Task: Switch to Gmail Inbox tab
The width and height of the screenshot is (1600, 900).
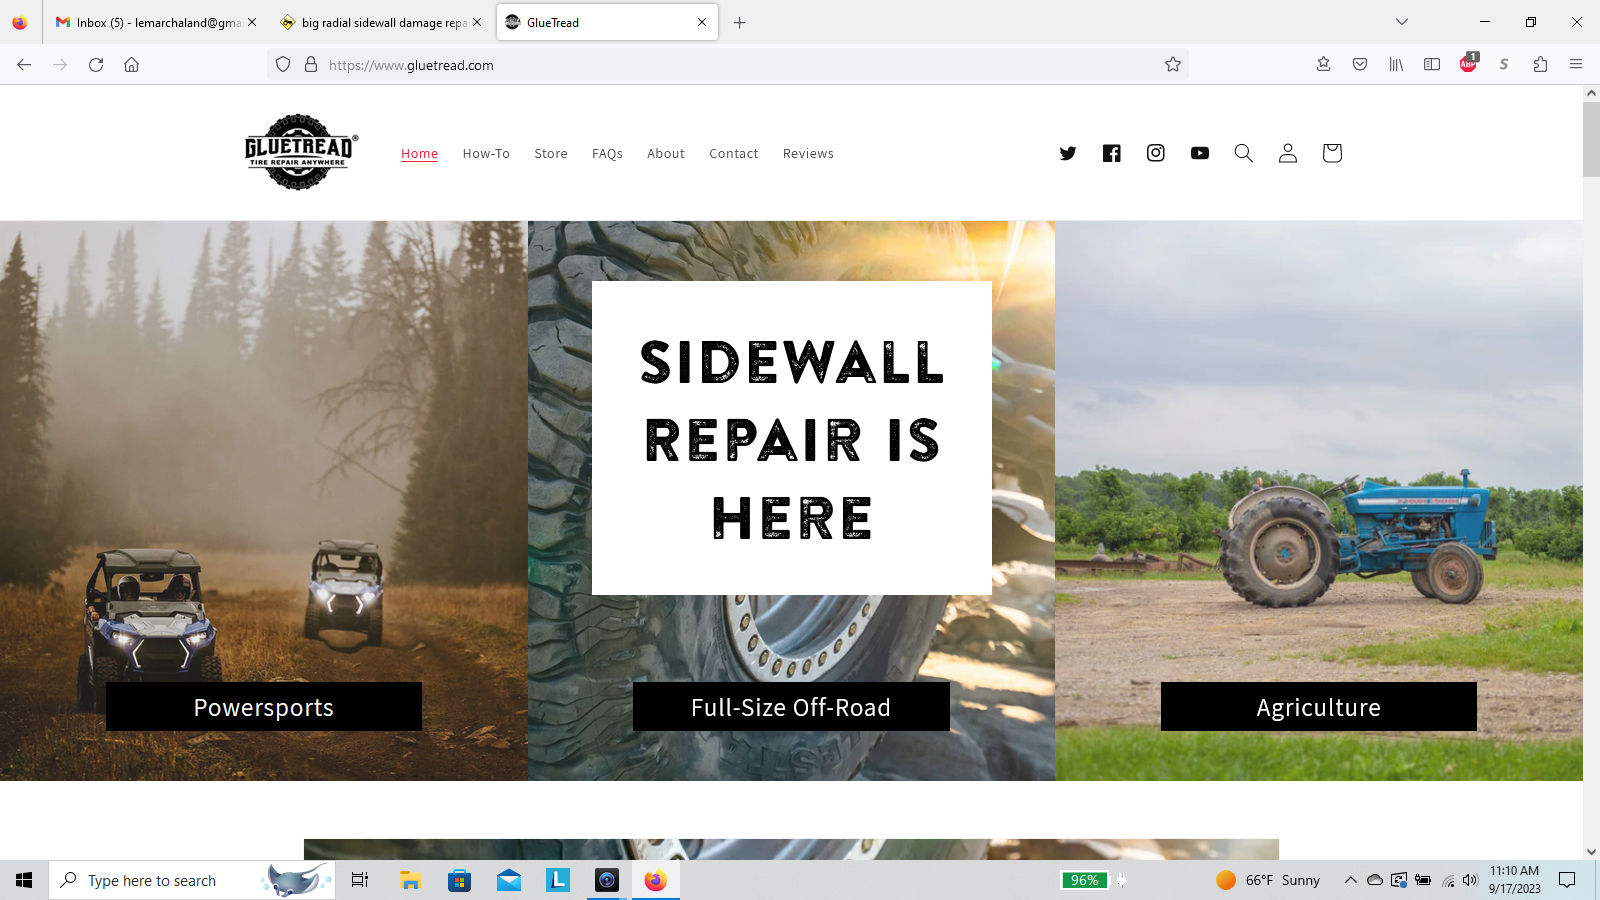Action: pyautogui.click(x=156, y=22)
